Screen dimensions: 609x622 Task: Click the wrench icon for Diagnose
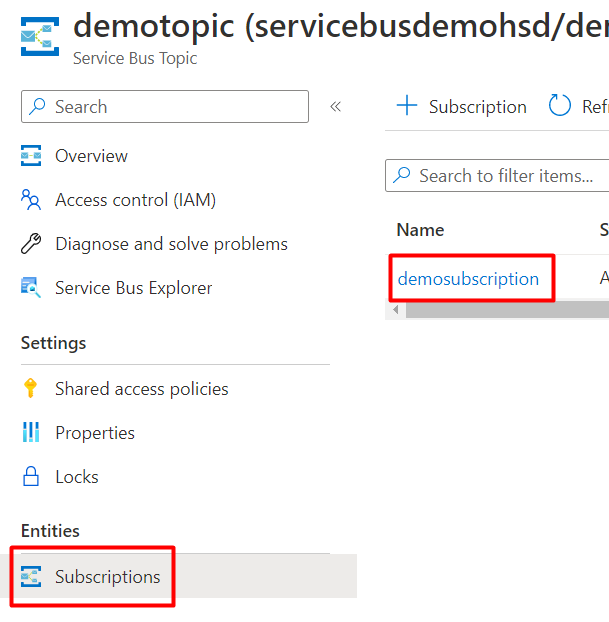pos(31,244)
